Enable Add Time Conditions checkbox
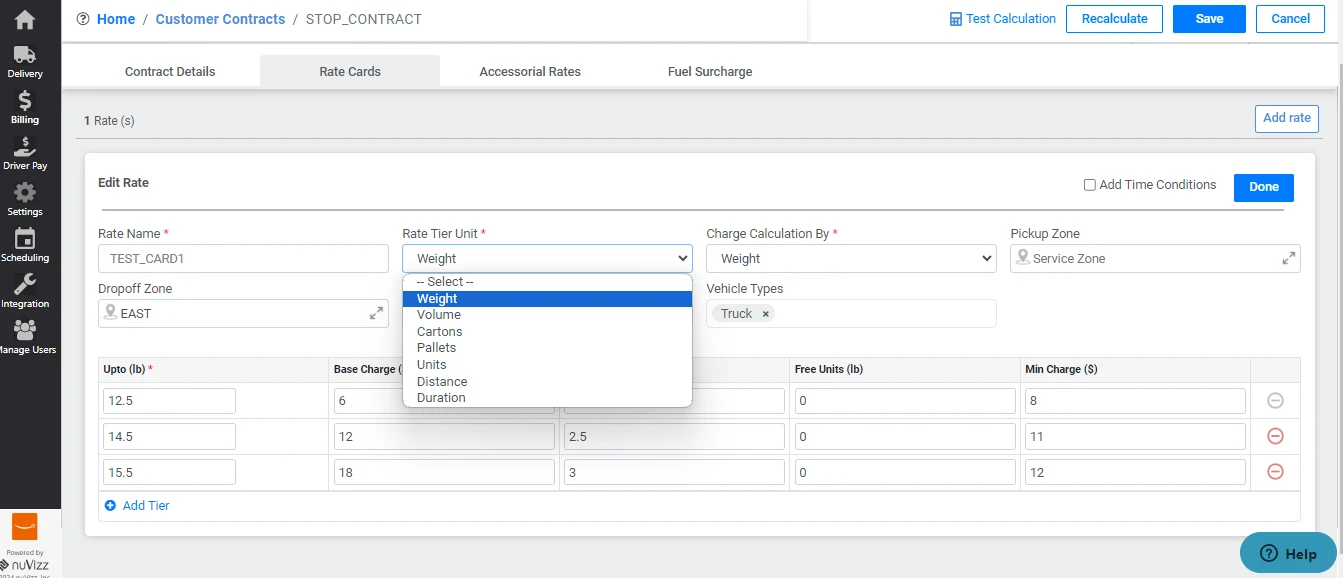The height and width of the screenshot is (578, 1343). 1090,185
